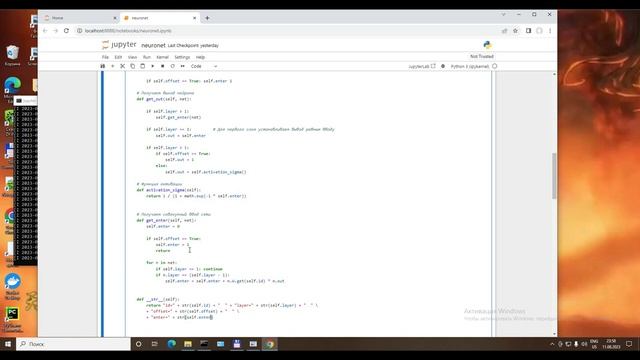Screen dimensions: 640x360
Task: Interrupt the kernel with the stop icon
Action: click(x=162, y=66)
